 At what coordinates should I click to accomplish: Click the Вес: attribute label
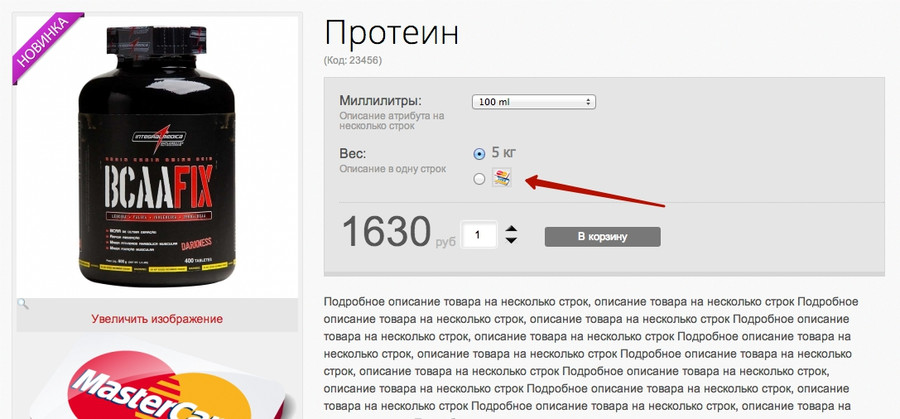(352, 154)
